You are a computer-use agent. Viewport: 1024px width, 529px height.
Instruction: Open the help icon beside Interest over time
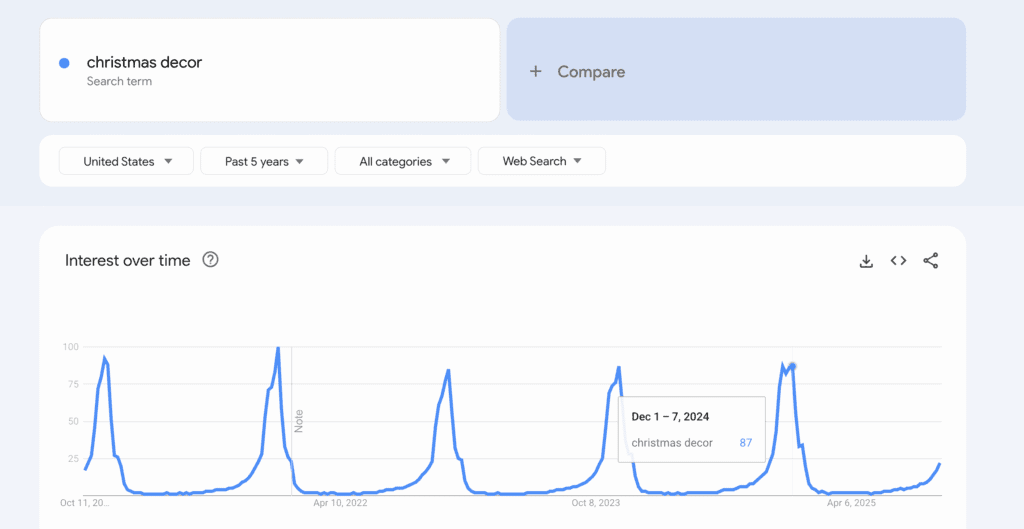click(x=210, y=260)
